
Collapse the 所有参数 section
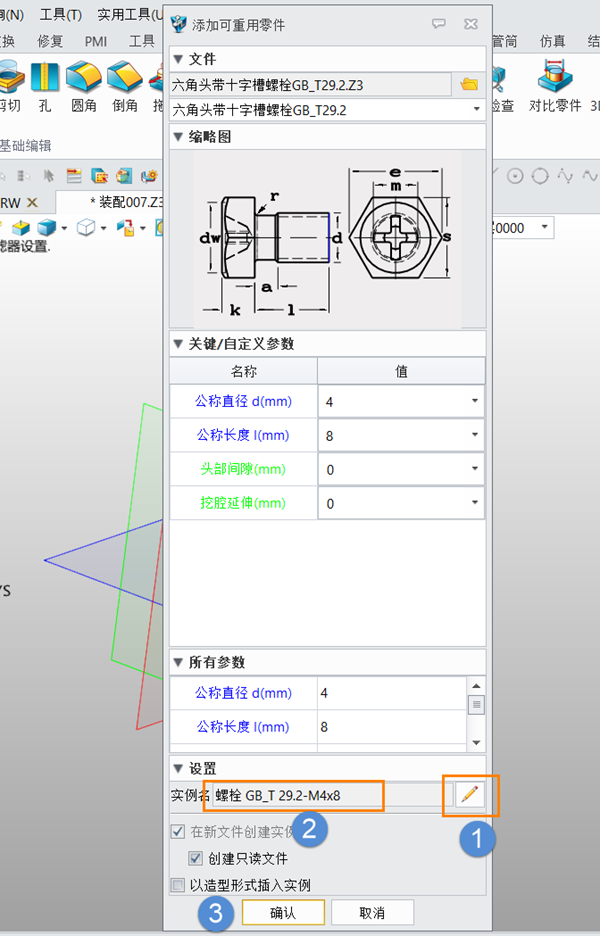[178, 662]
